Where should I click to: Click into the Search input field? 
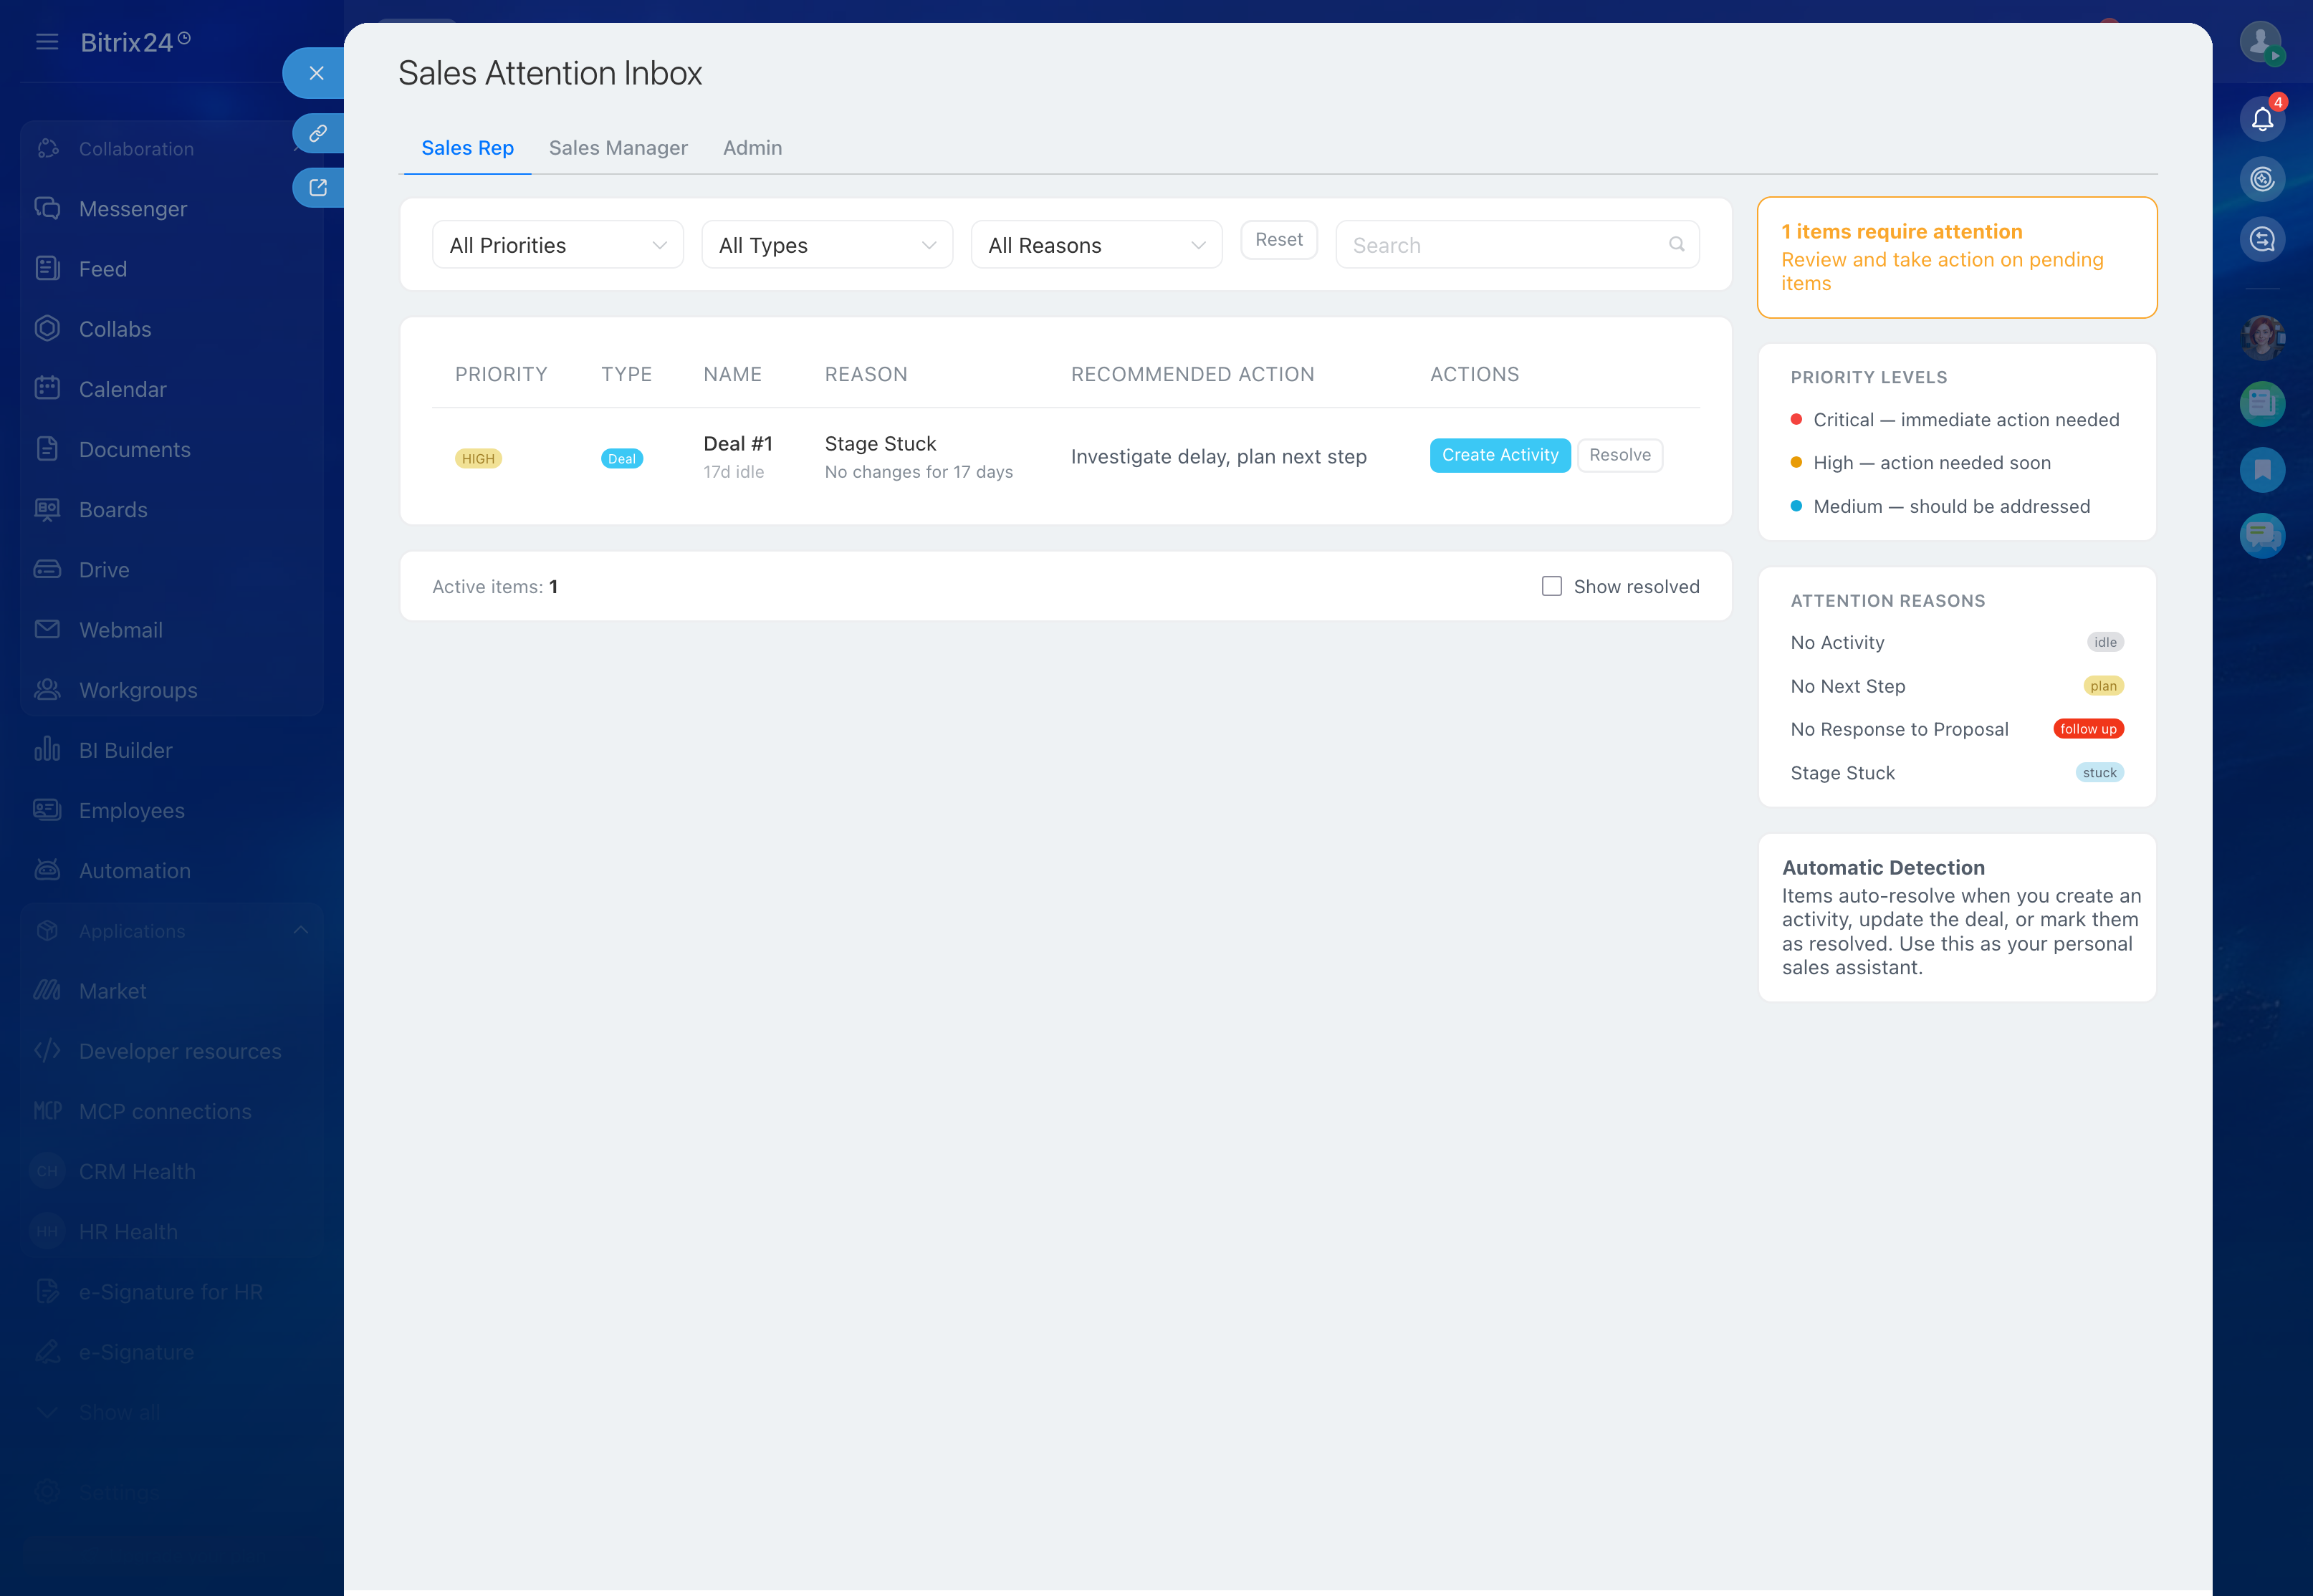pos(1500,245)
